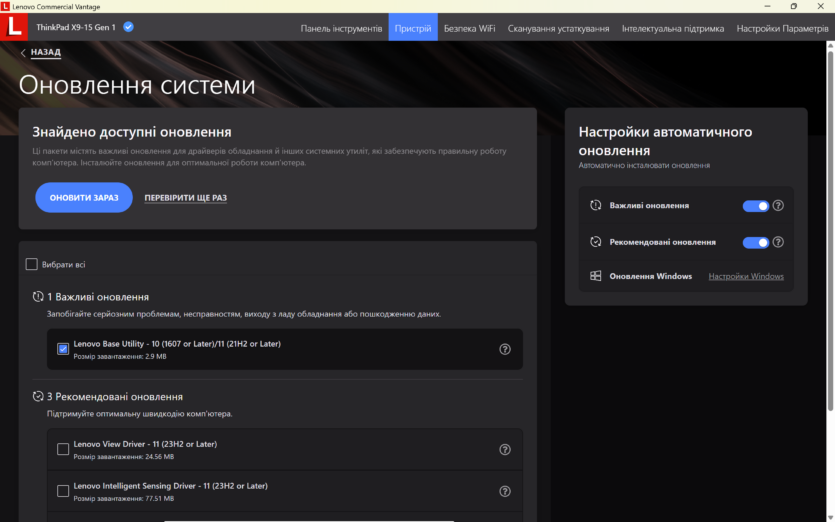
Task: Click 'Lenovo Intelligent Sensing Driver' title text
Action: (170, 486)
